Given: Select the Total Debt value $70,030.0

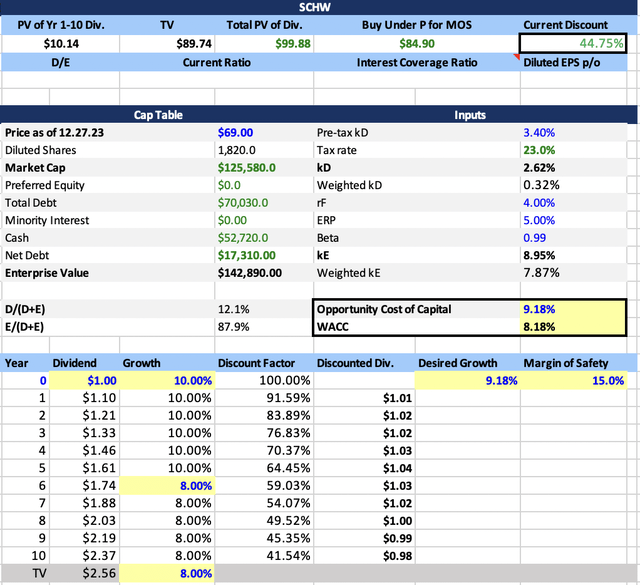Looking at the screenshot, I should (x=264, y=203).
